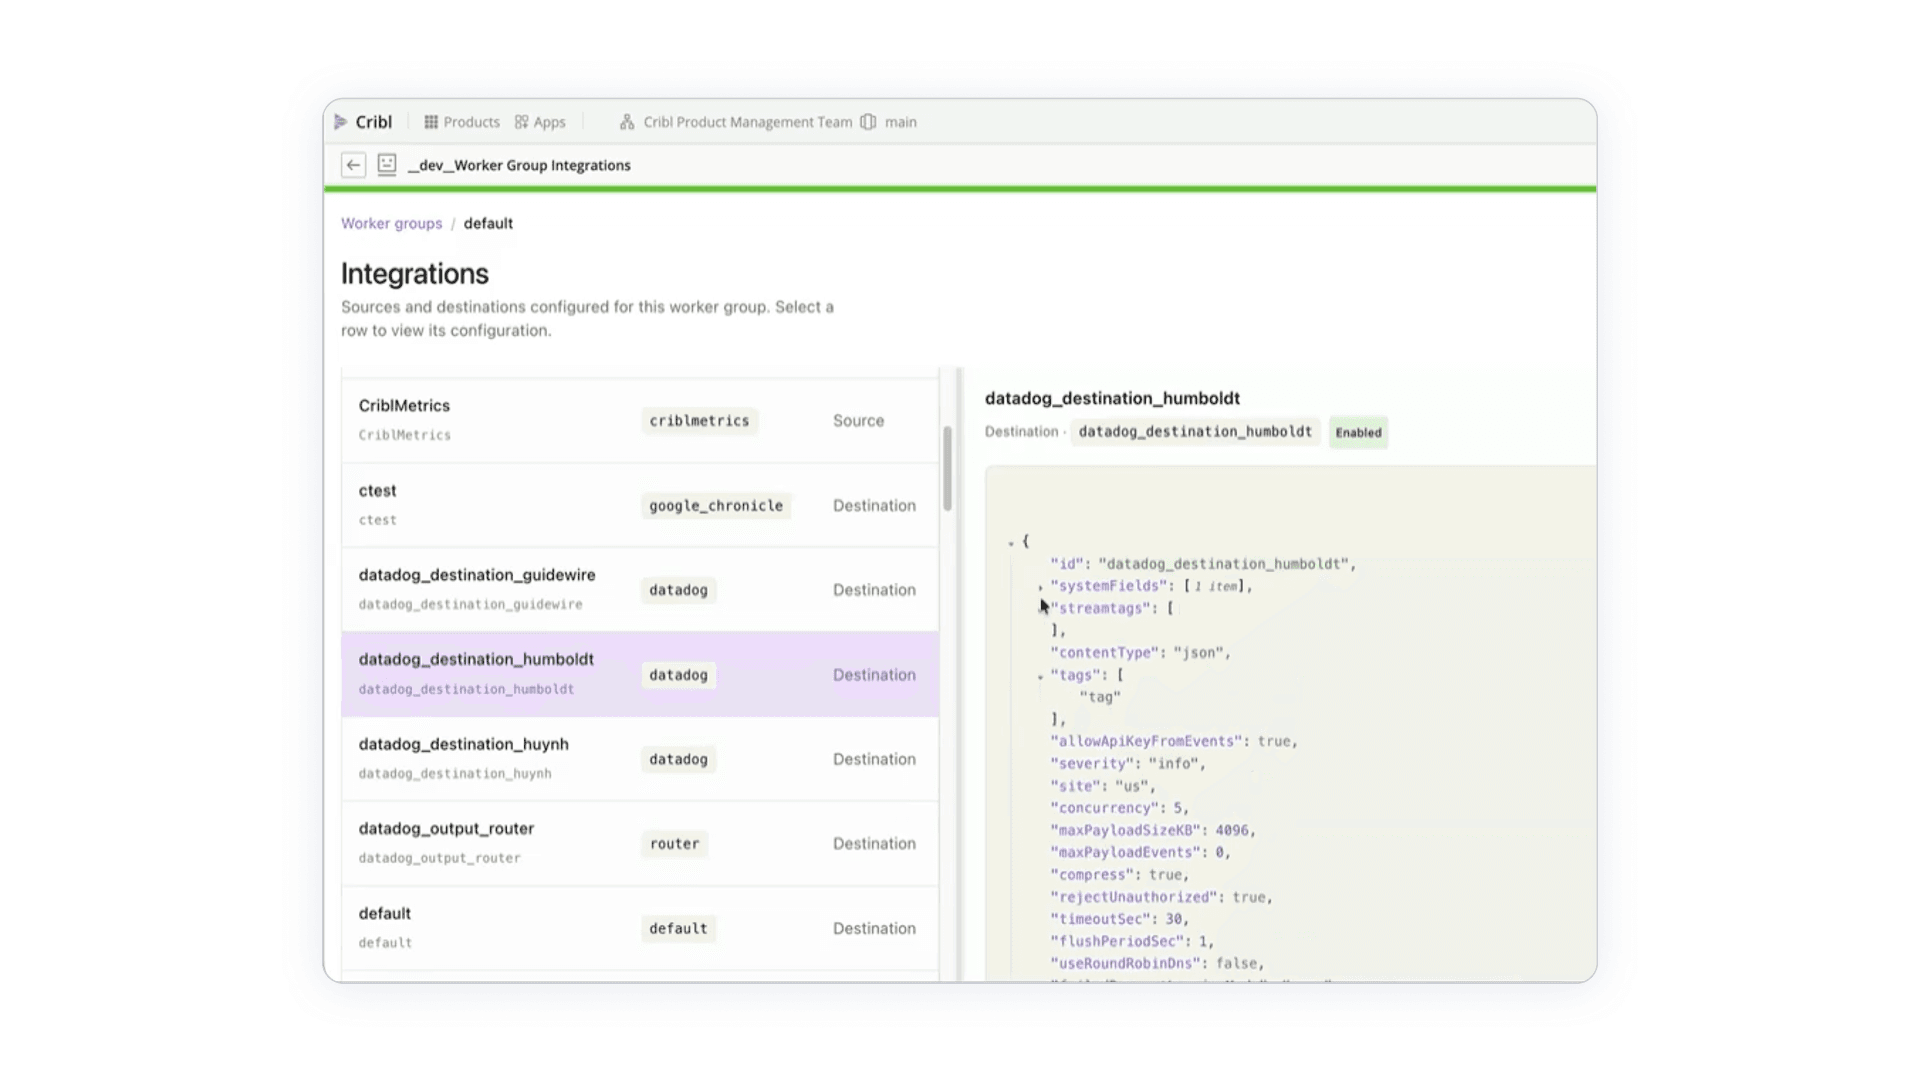Click the timeoutSec line

tap(1120, 919)
